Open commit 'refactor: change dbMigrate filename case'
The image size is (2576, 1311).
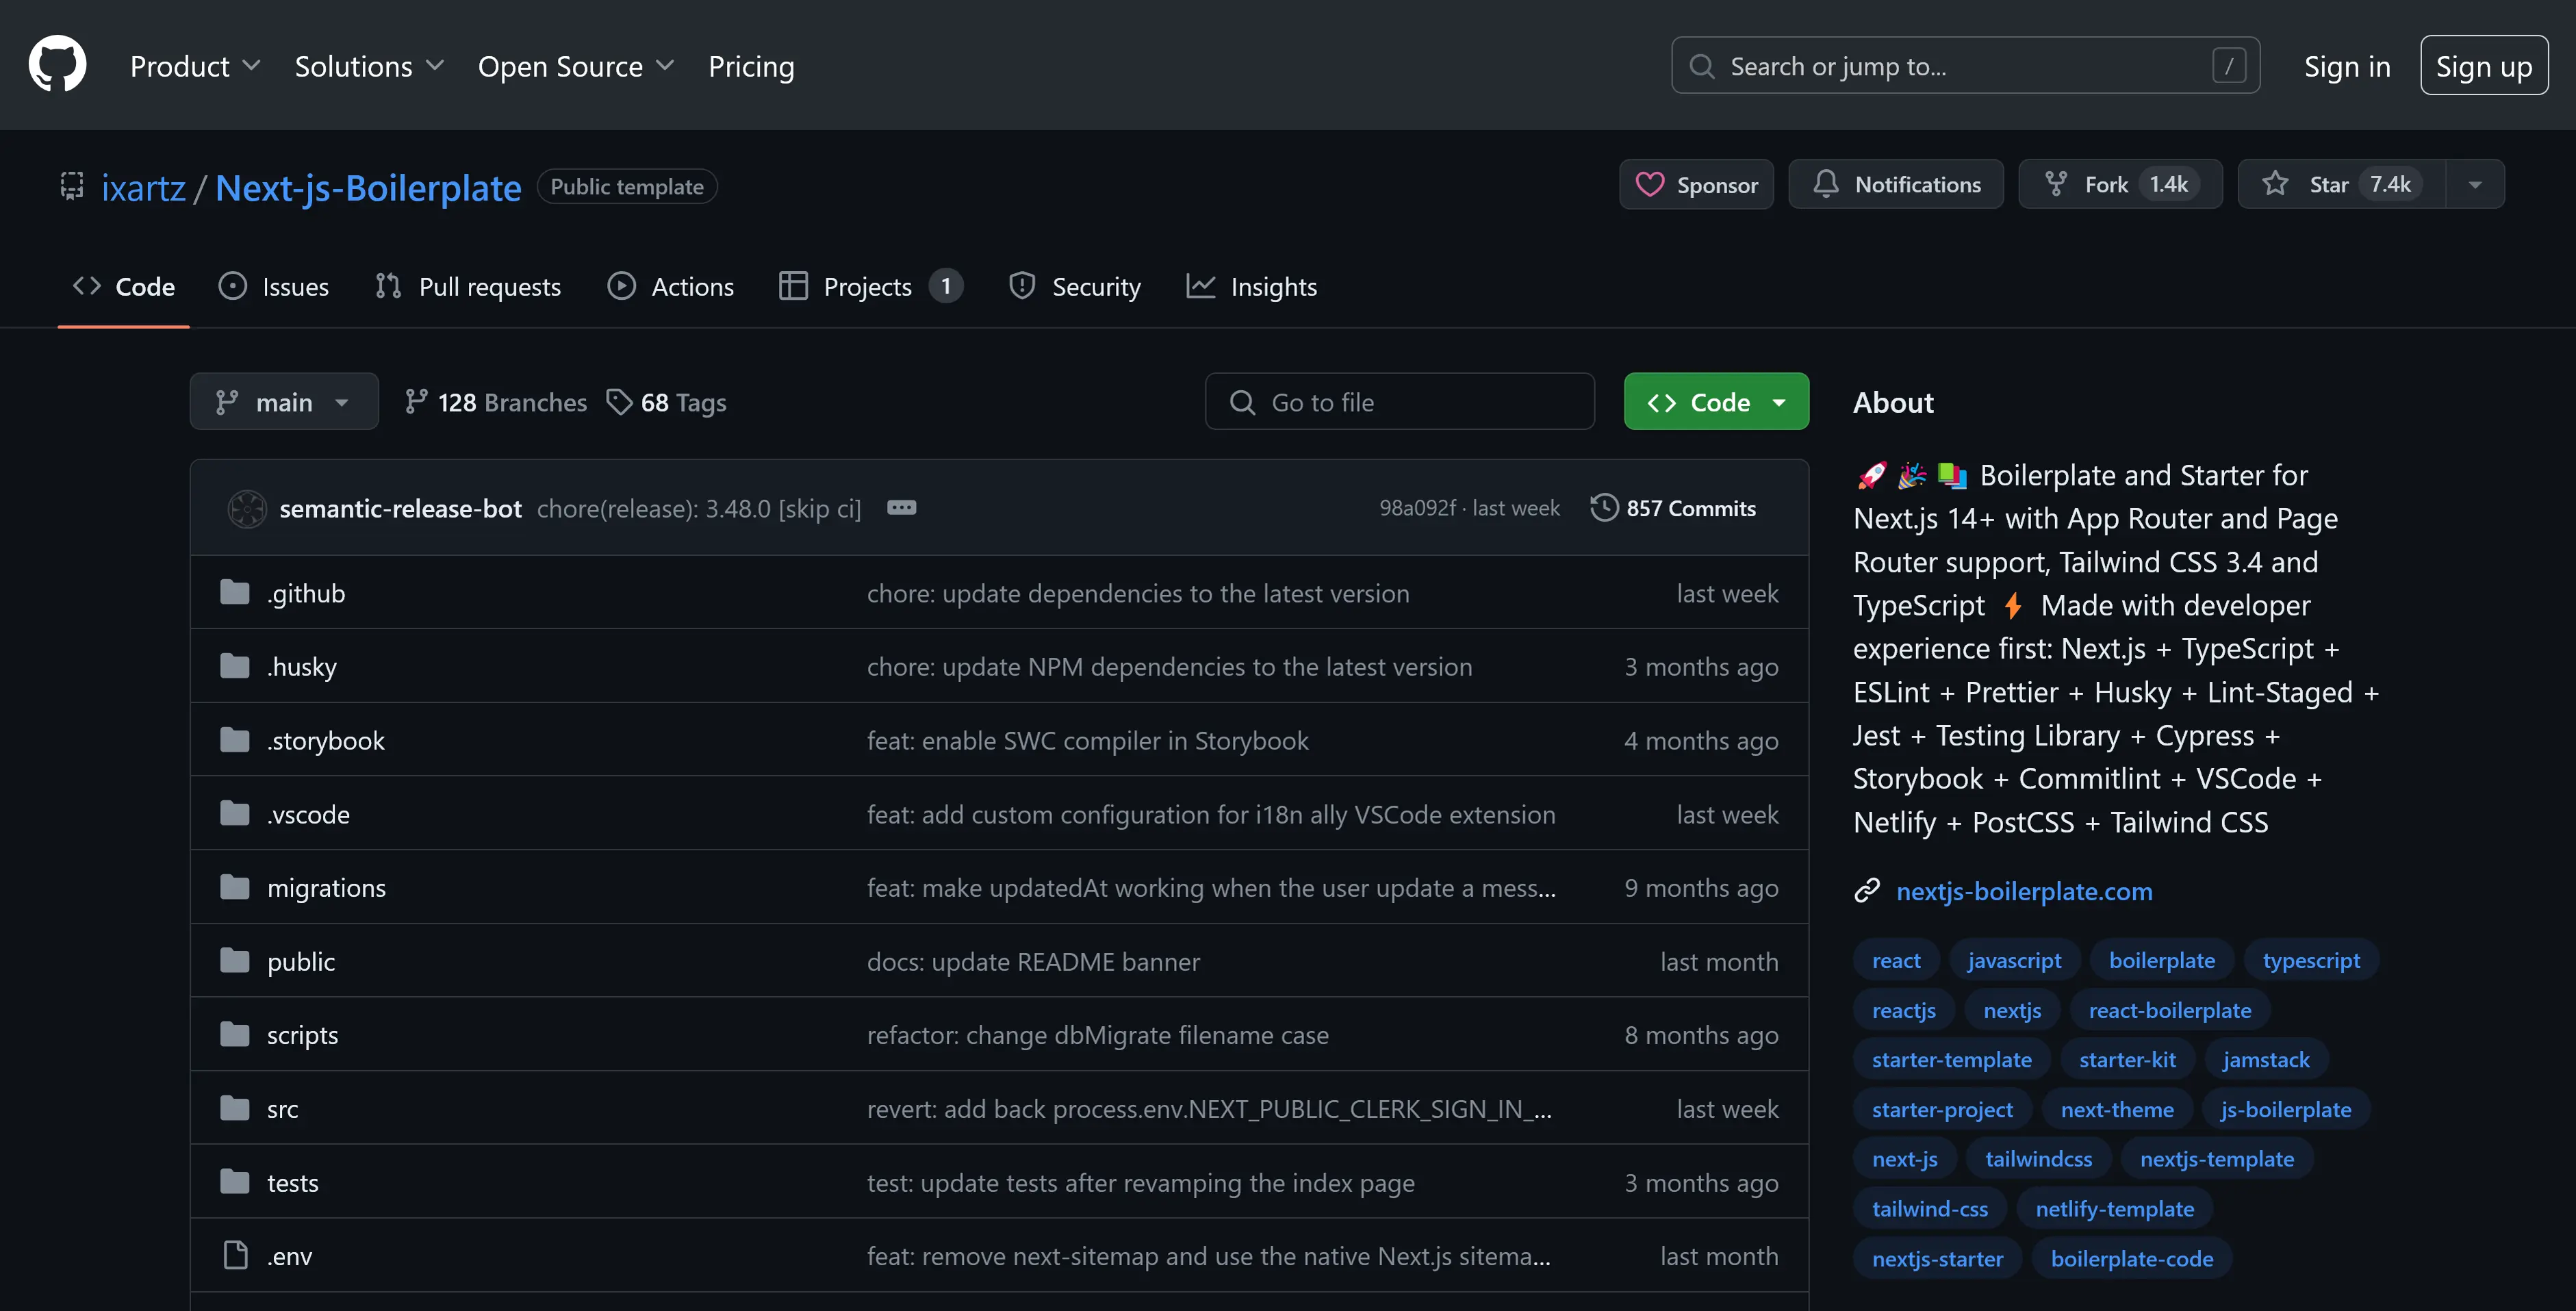[1097, 1034]
